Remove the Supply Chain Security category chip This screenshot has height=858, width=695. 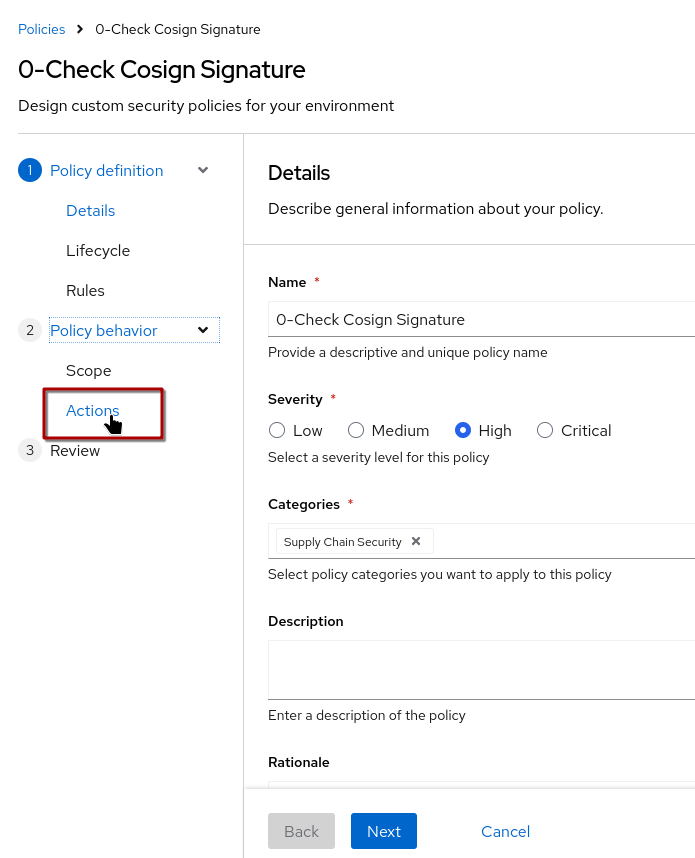pyautogui.click(x=416, y=541)
